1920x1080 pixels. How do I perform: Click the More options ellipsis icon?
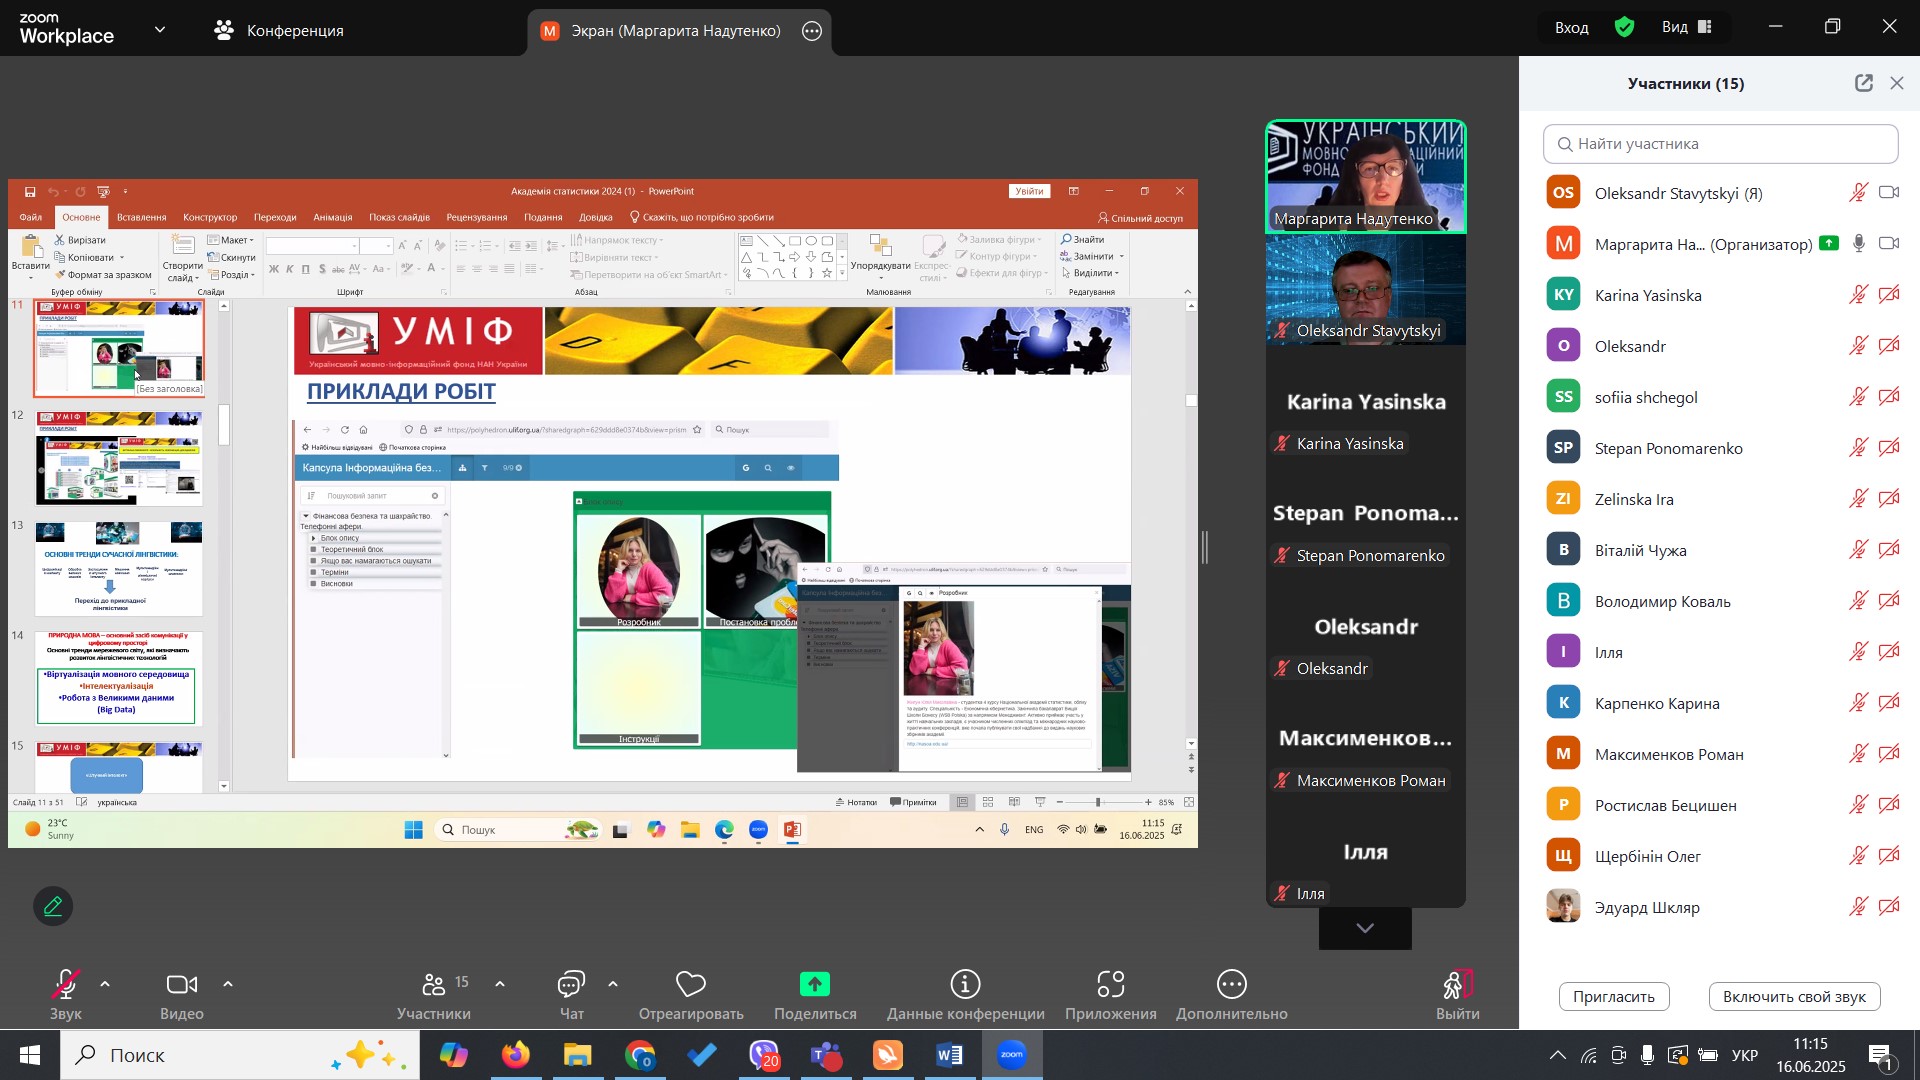pyautogui.click(x=1231, y=985)
